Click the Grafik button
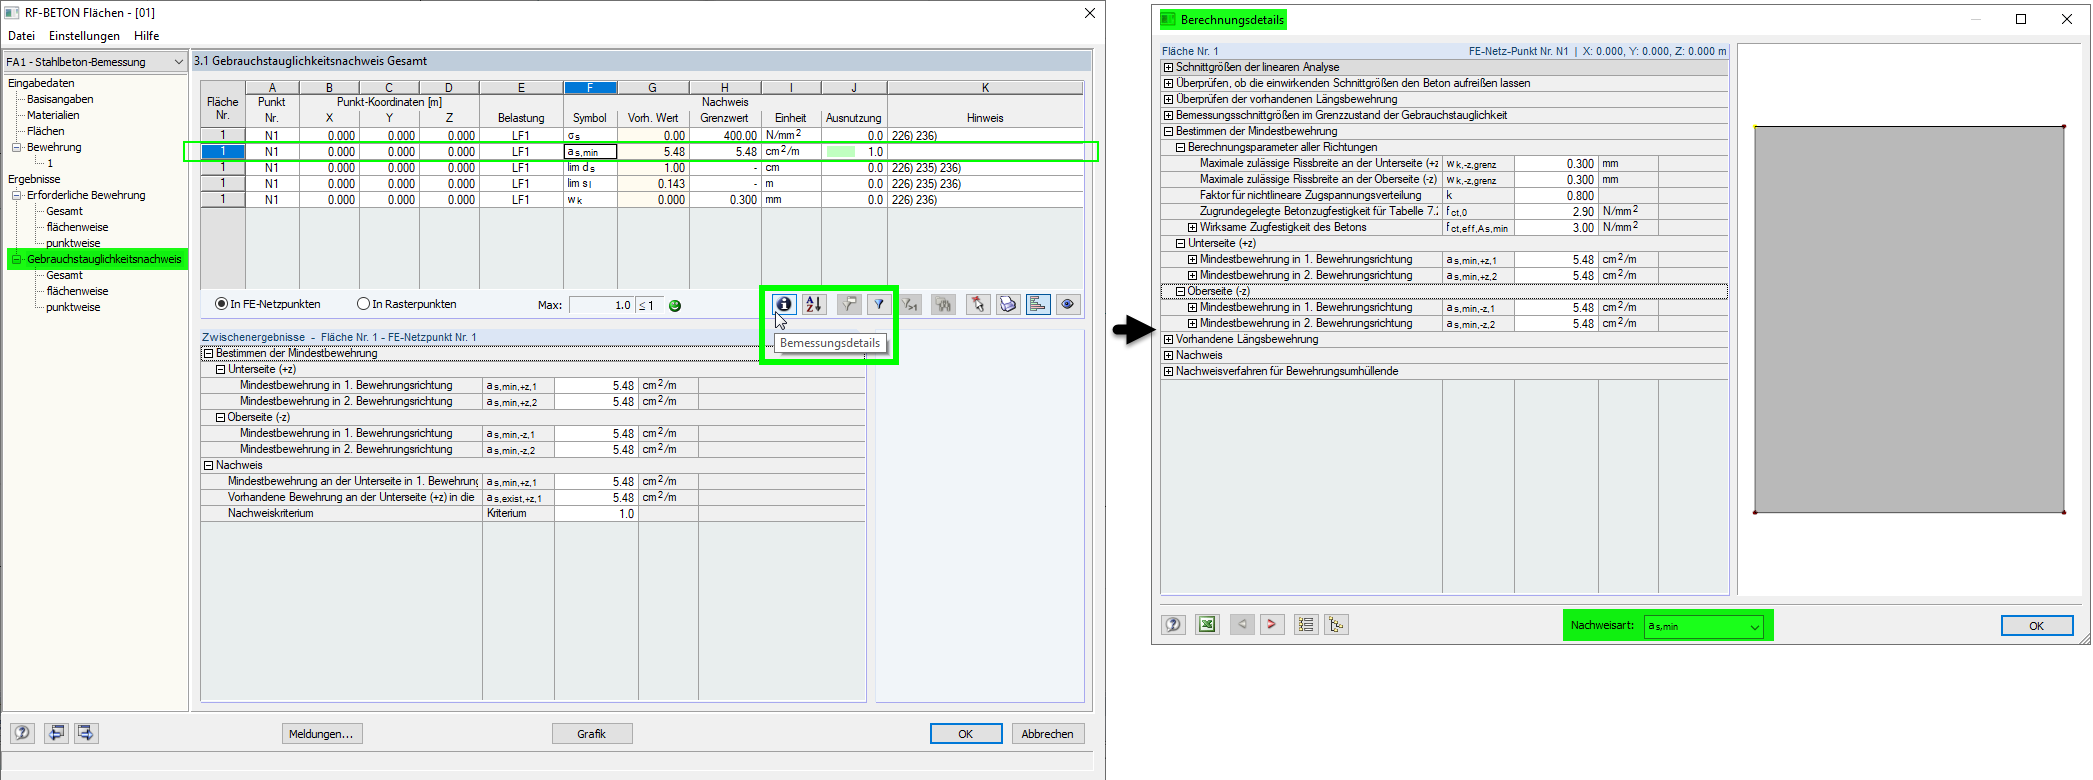This screenshot has width=2093, height=780. tap(591, 734)
